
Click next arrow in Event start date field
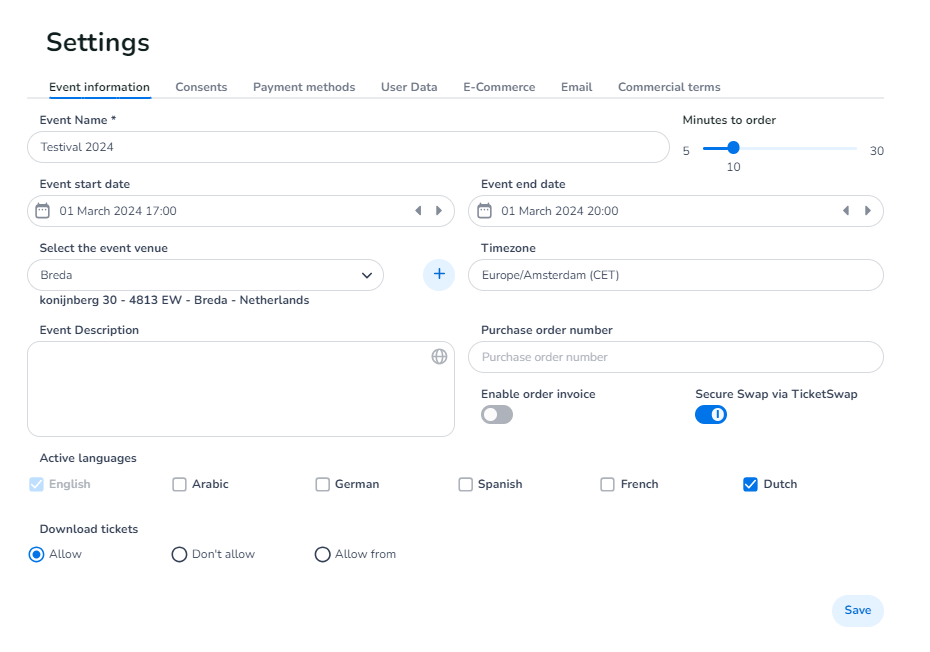[439, 211]
